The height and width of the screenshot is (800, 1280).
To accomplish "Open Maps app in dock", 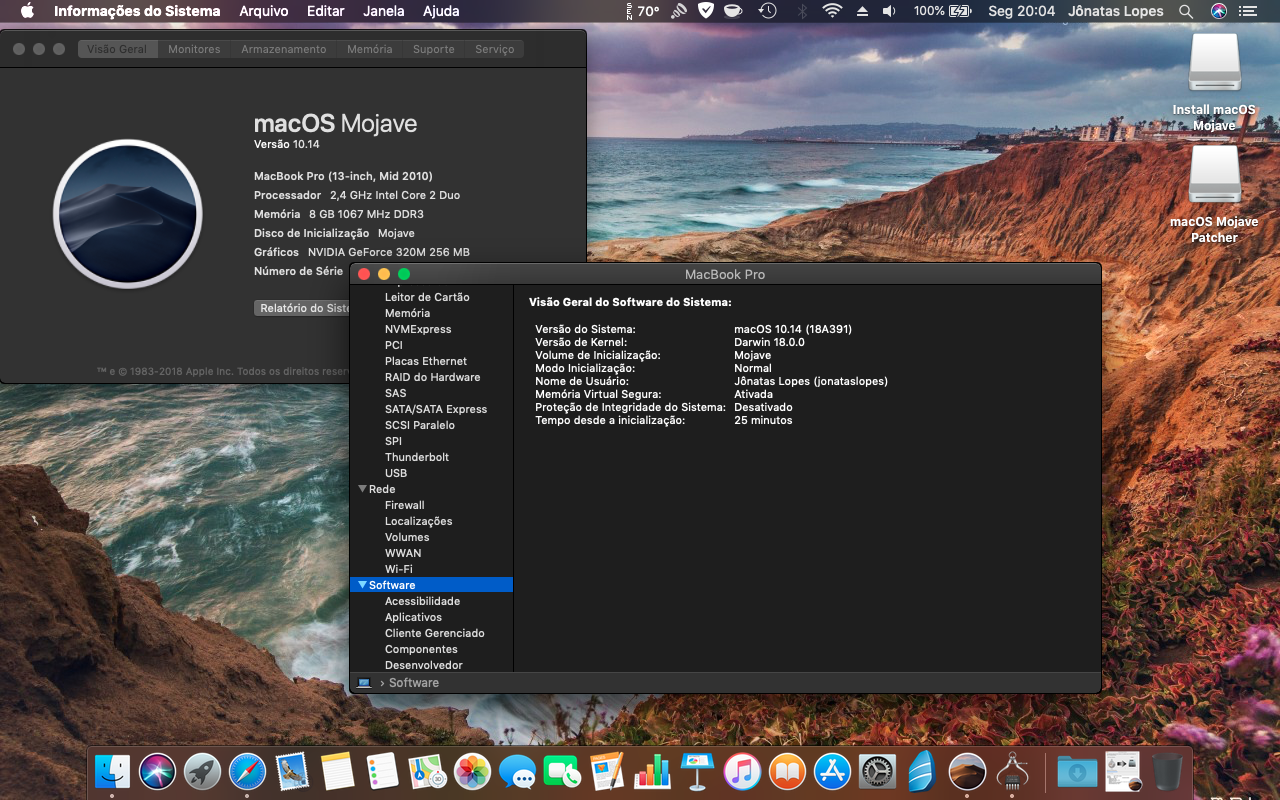I will pos(427,771).
